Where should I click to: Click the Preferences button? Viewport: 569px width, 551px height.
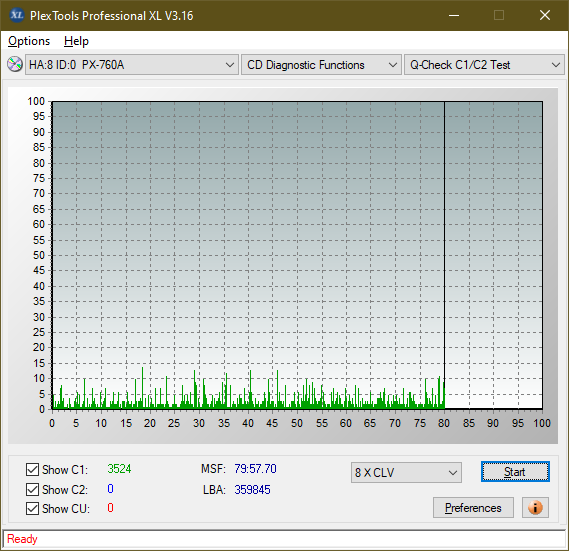point(473,507)
